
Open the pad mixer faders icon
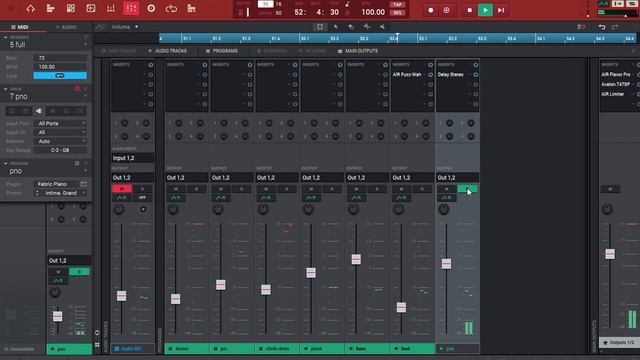point(111,8)
